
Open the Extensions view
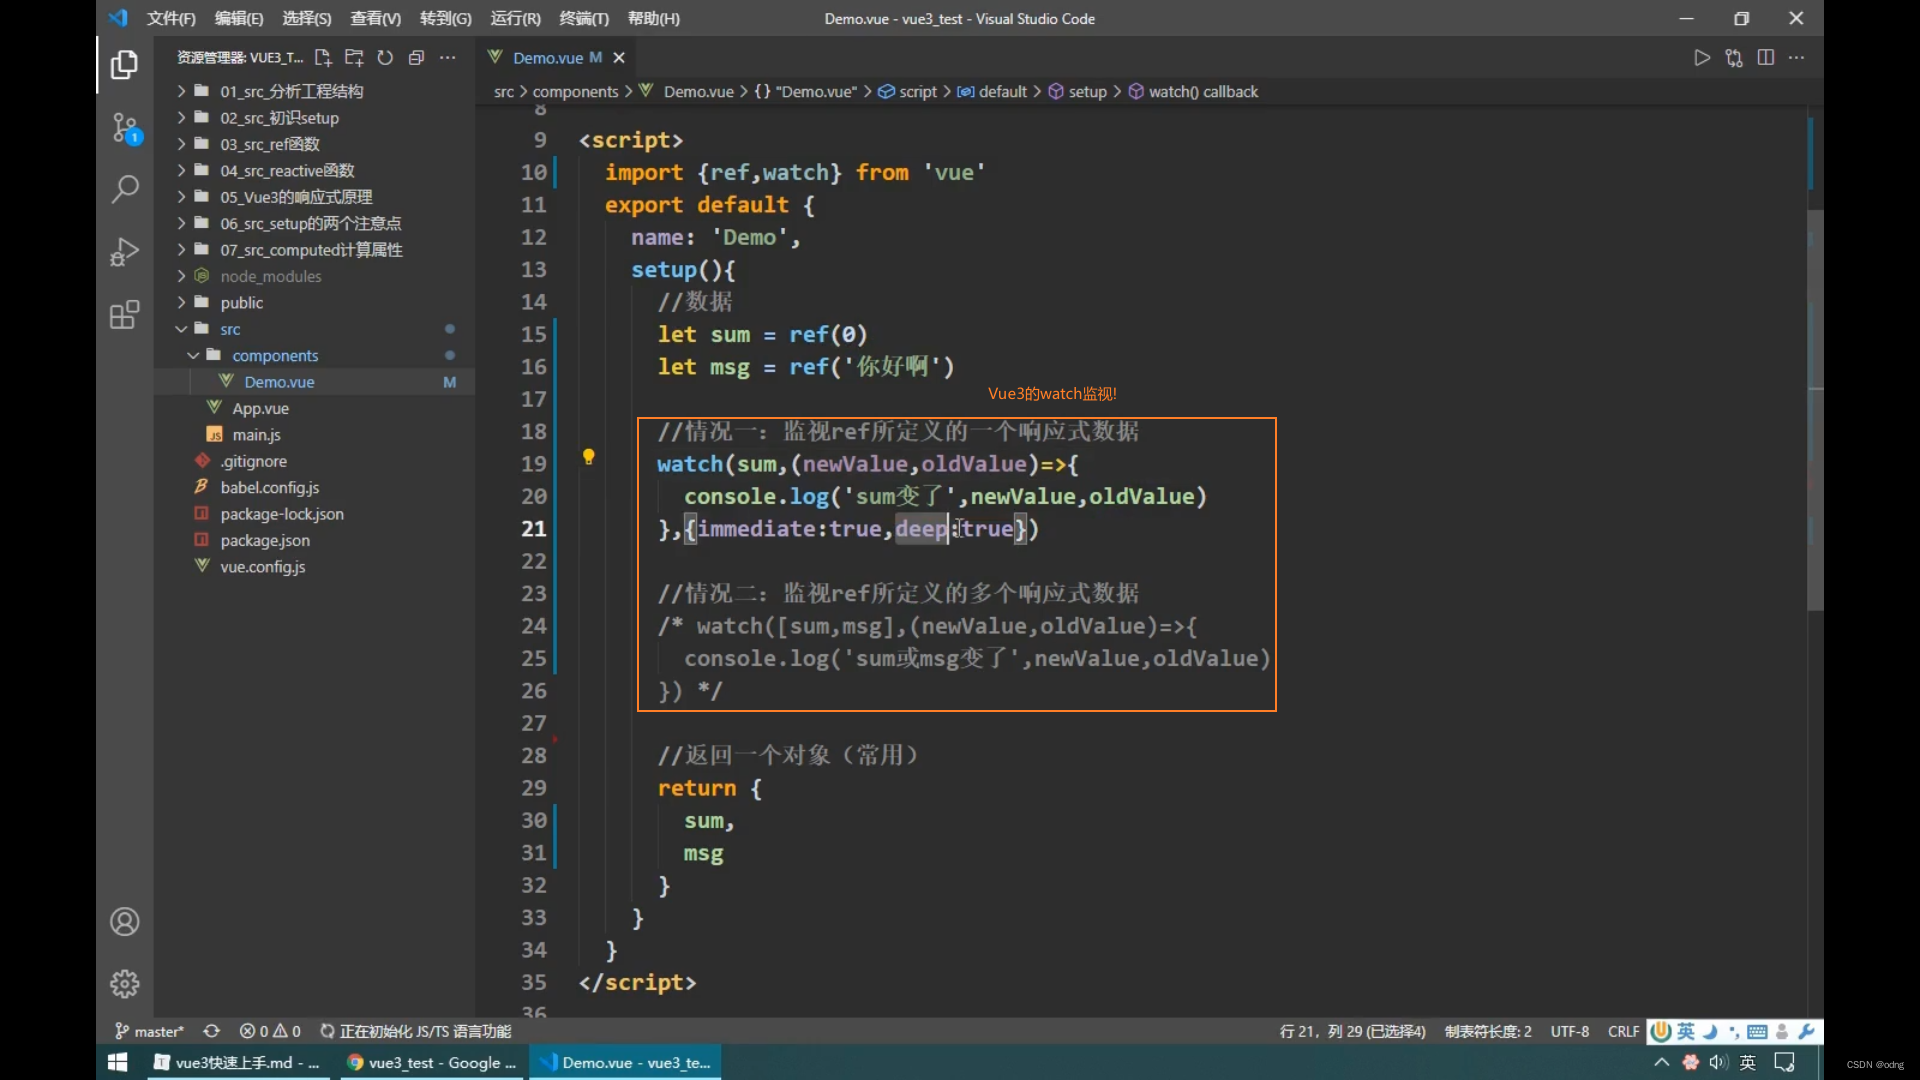click(x=124, y=315)
